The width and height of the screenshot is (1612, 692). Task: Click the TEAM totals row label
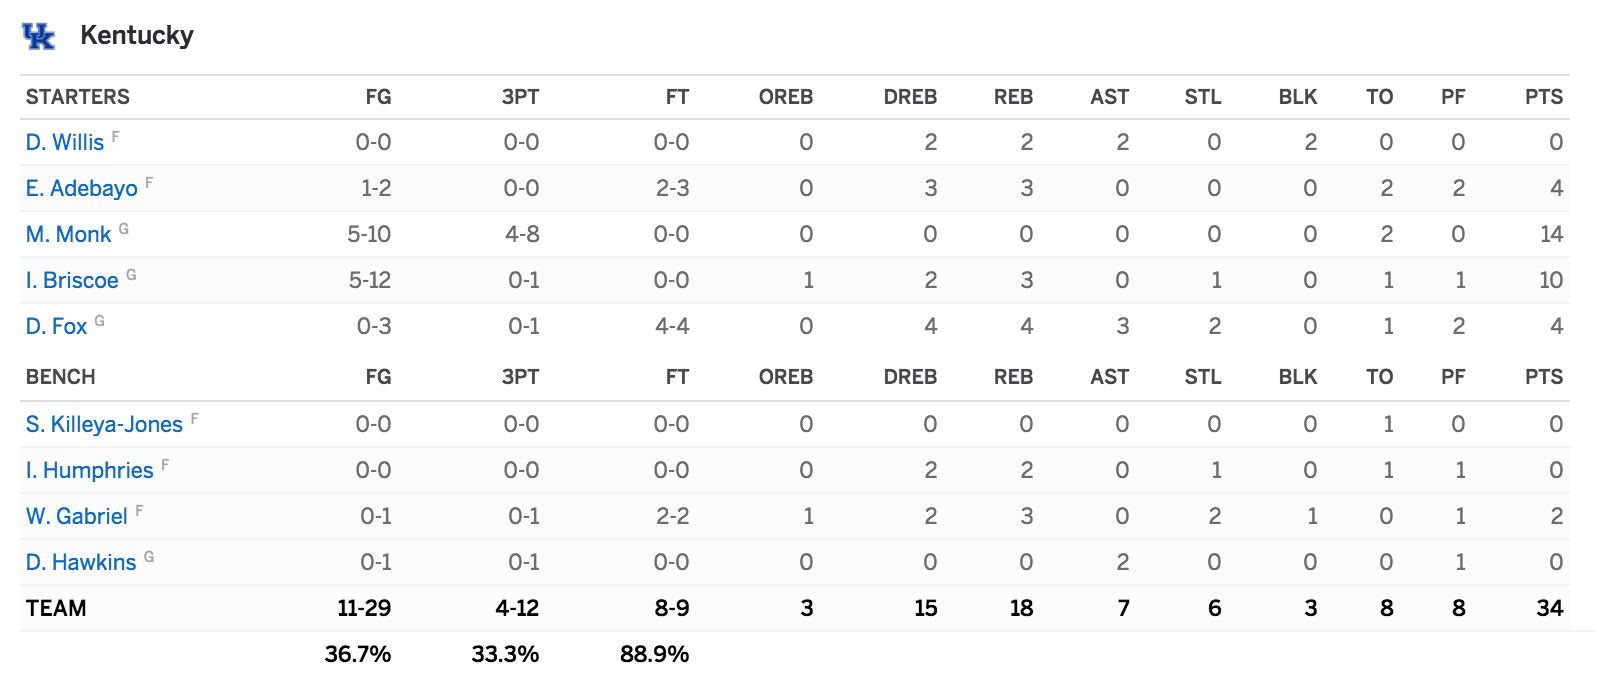pyautogui.click(x=56, y=608)
